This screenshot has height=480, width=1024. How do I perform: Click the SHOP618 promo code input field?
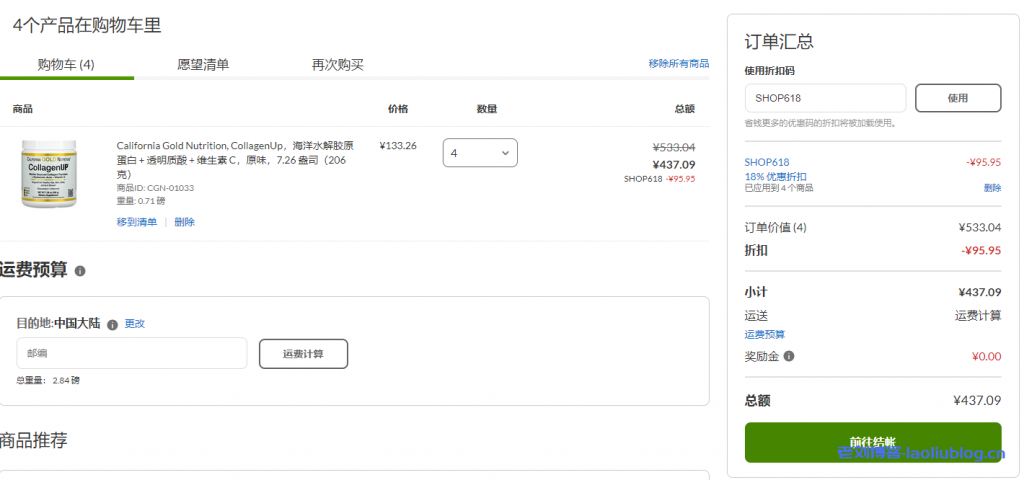pyautogui.click(x=825, y=98)
